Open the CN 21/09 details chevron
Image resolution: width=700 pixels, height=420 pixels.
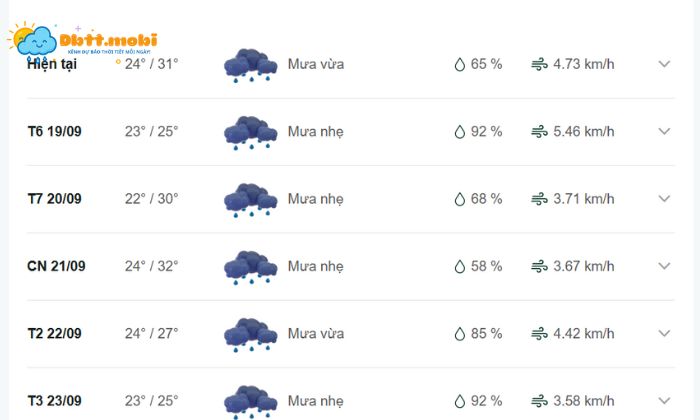664,266
